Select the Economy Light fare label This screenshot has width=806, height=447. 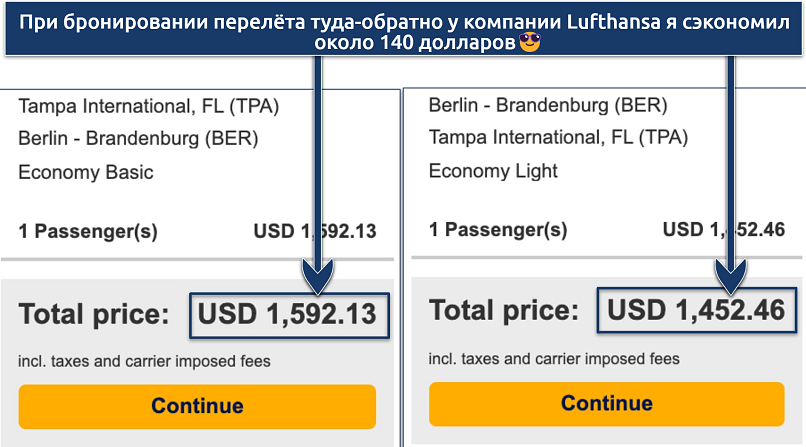(493, 171)
